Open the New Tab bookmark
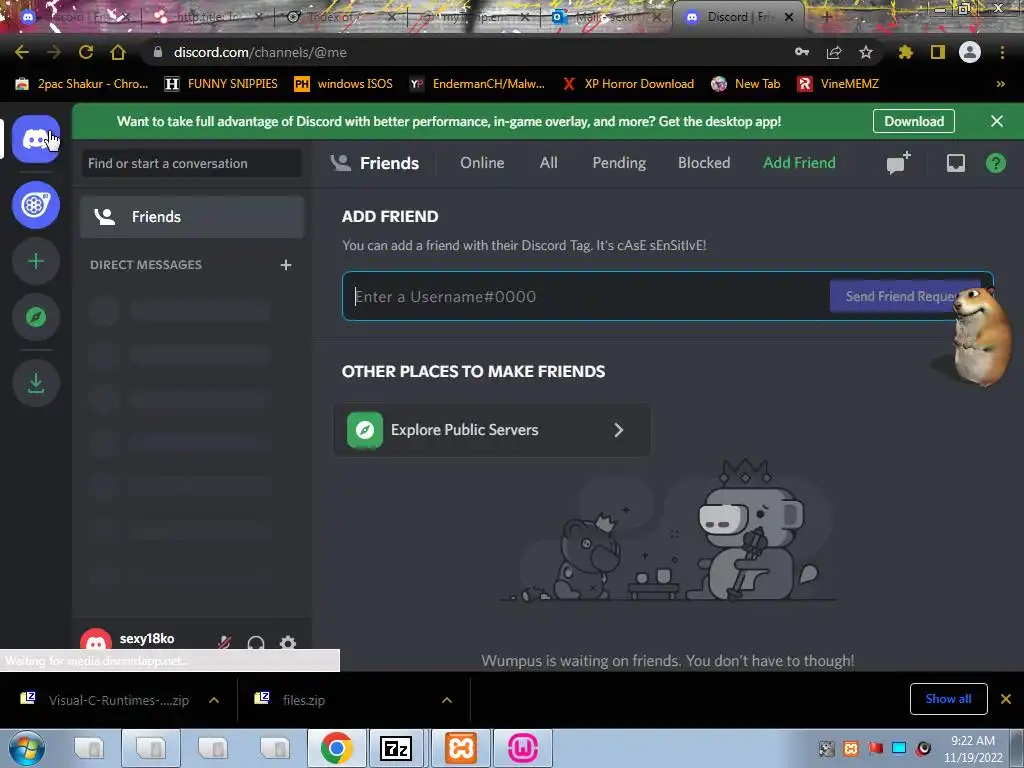 (746, 84)
